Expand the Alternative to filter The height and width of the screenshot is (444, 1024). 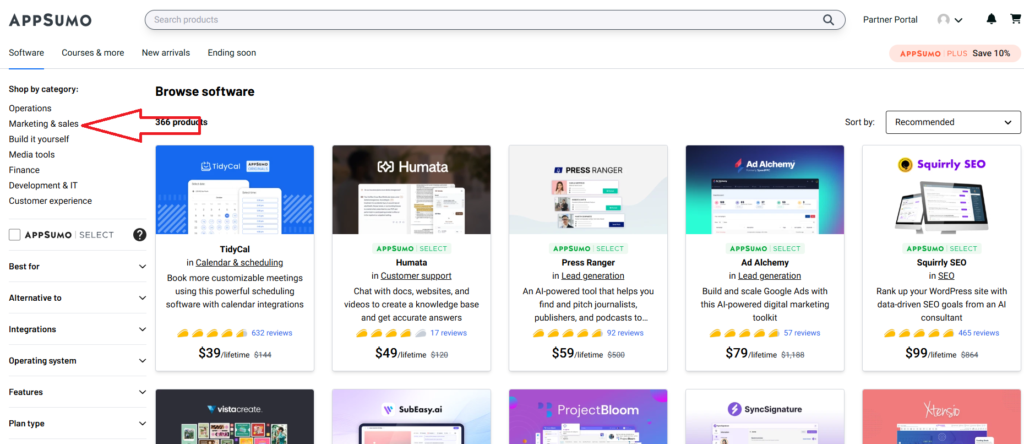pos(78,298)
